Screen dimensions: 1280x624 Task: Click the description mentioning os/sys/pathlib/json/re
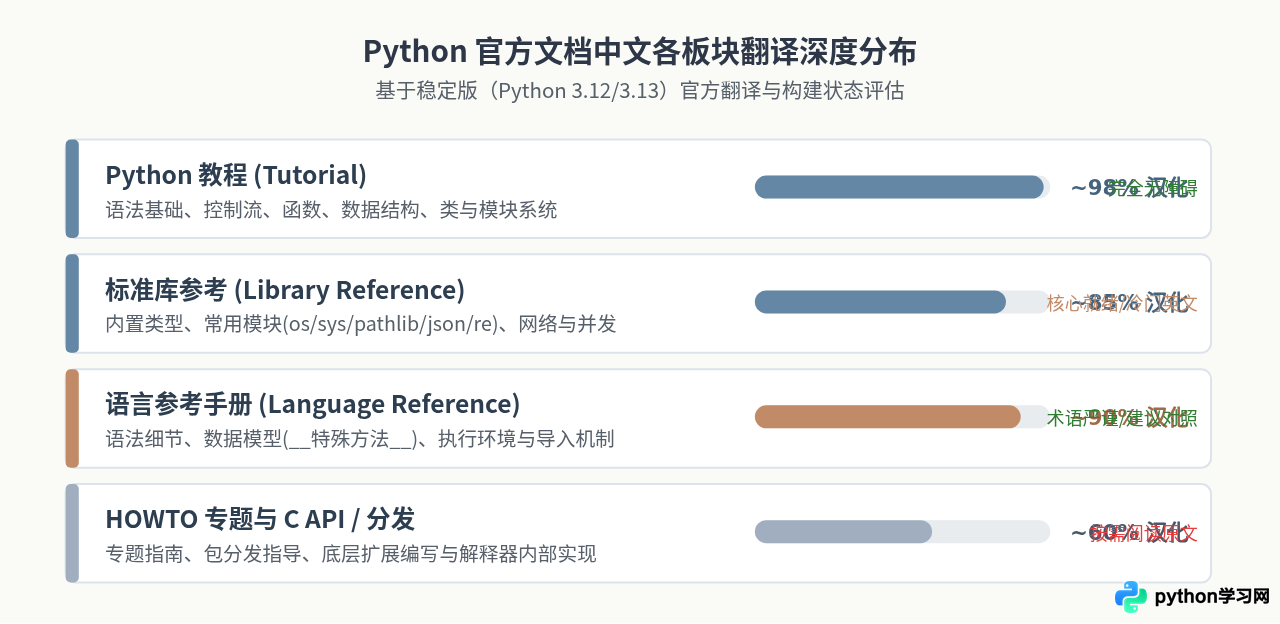[x=361, y=324]
